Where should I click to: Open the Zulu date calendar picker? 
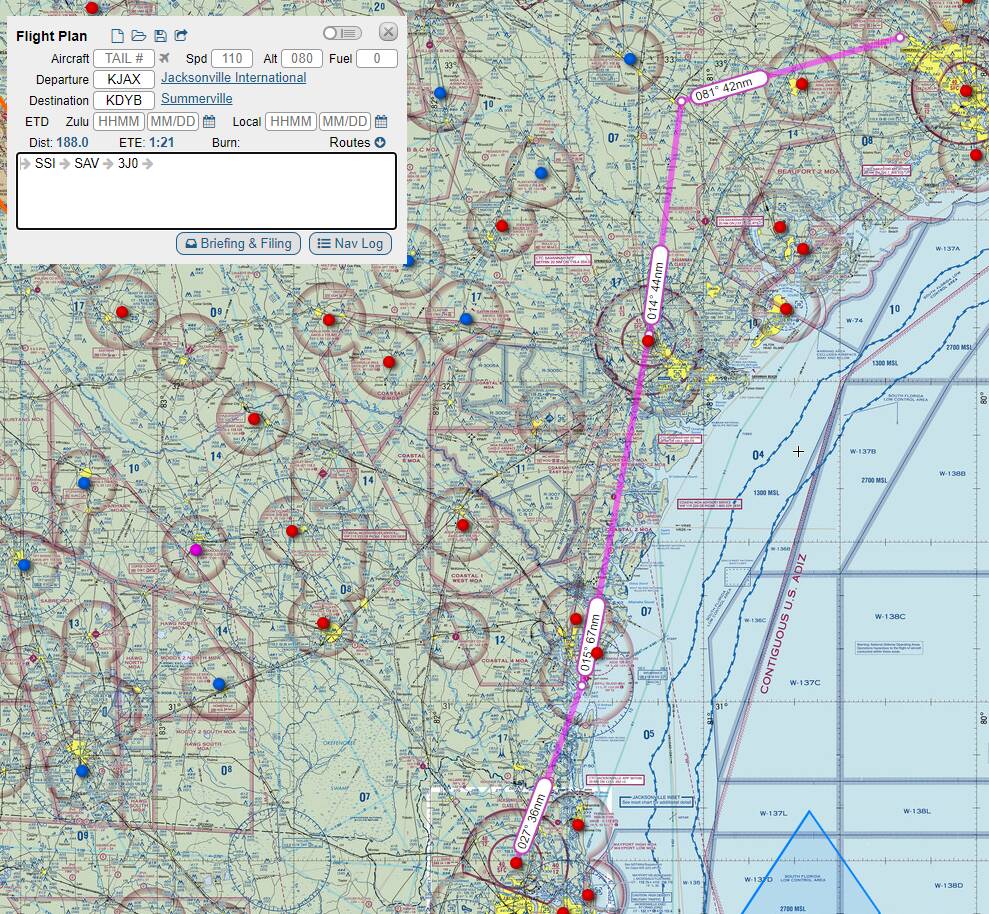click(209, 122)
